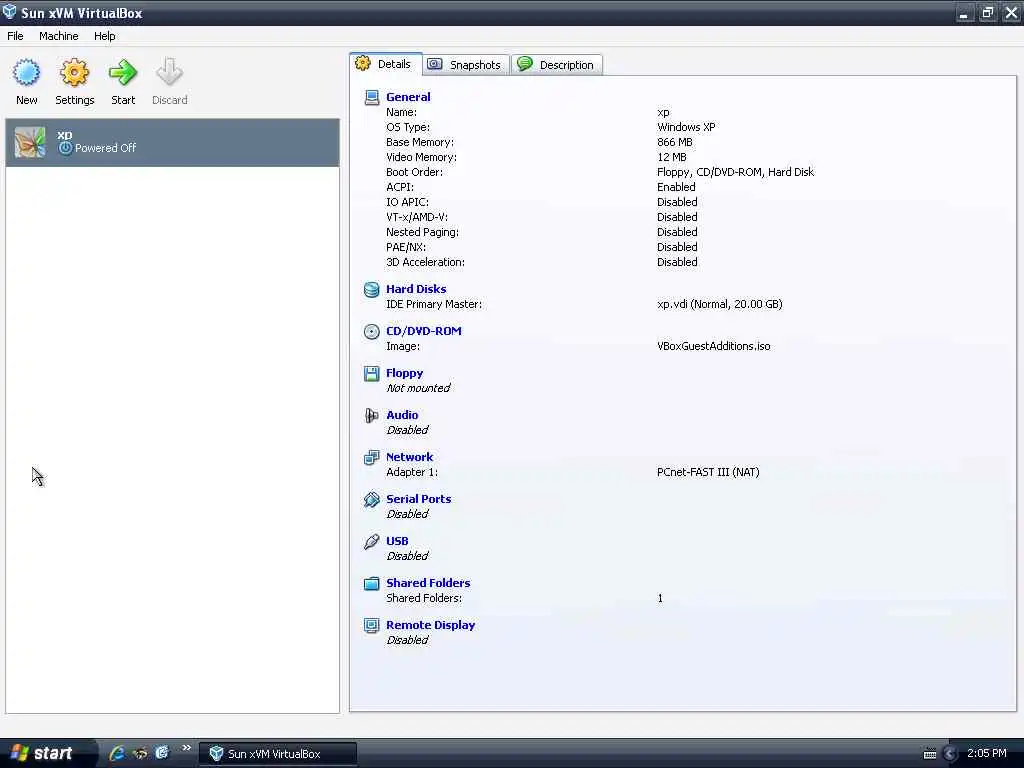
Task: Click the Snapshots tab camera icon
Action: tap(435, 64)
